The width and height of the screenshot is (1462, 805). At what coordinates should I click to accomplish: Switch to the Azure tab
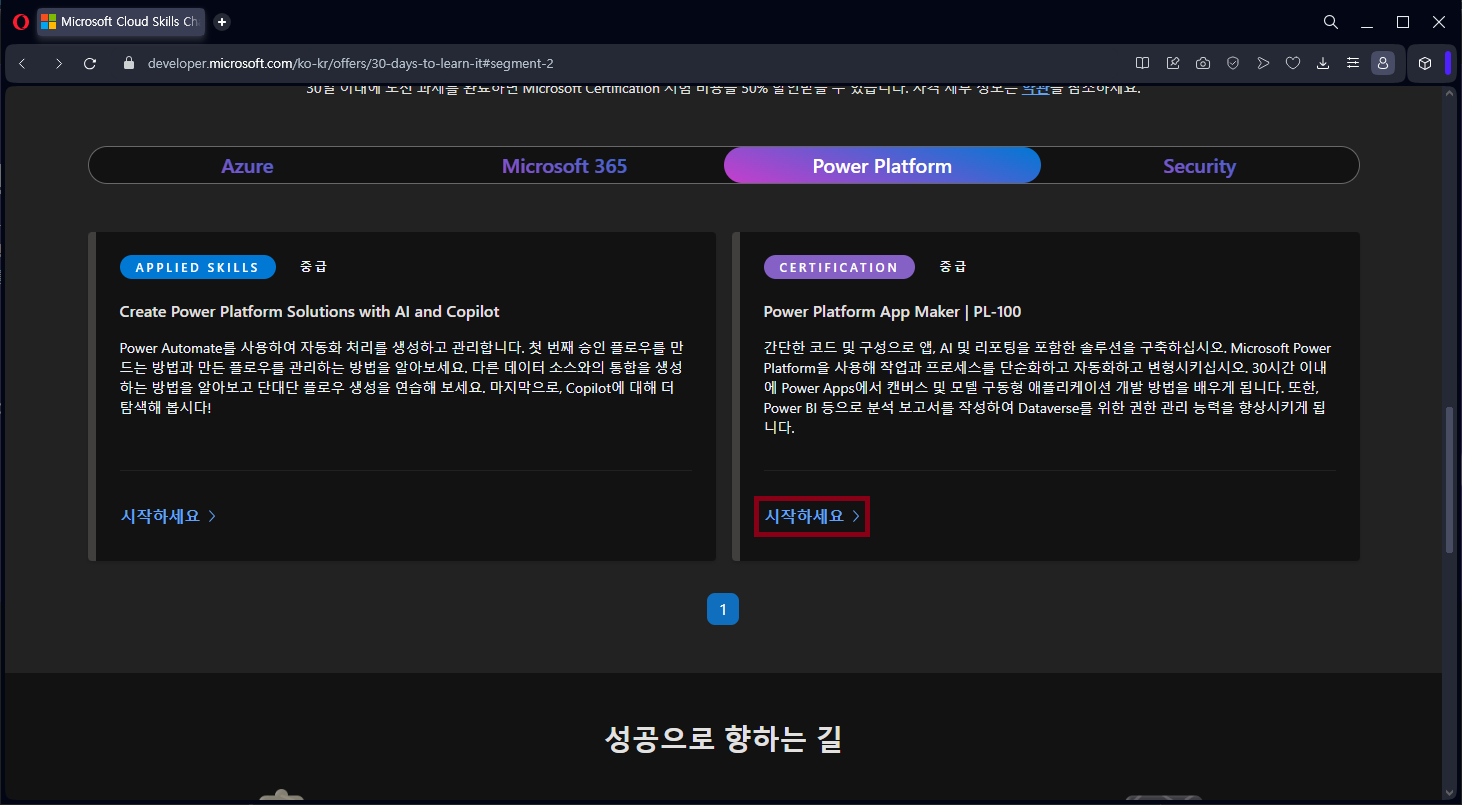point(247,165)
